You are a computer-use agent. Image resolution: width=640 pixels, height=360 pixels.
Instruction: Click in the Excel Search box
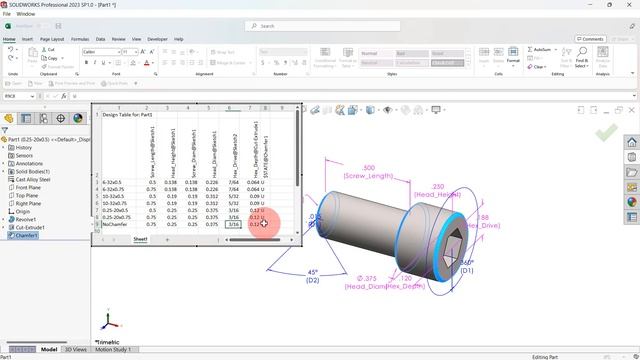click(x=322, y=26)
